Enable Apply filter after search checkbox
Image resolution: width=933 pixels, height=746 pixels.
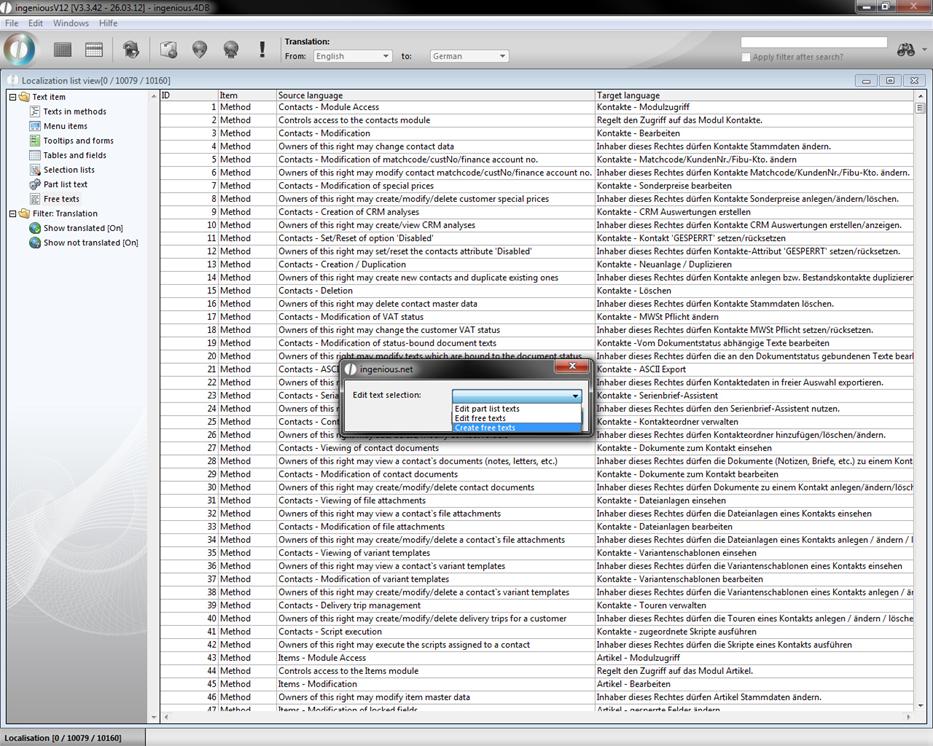746,57
